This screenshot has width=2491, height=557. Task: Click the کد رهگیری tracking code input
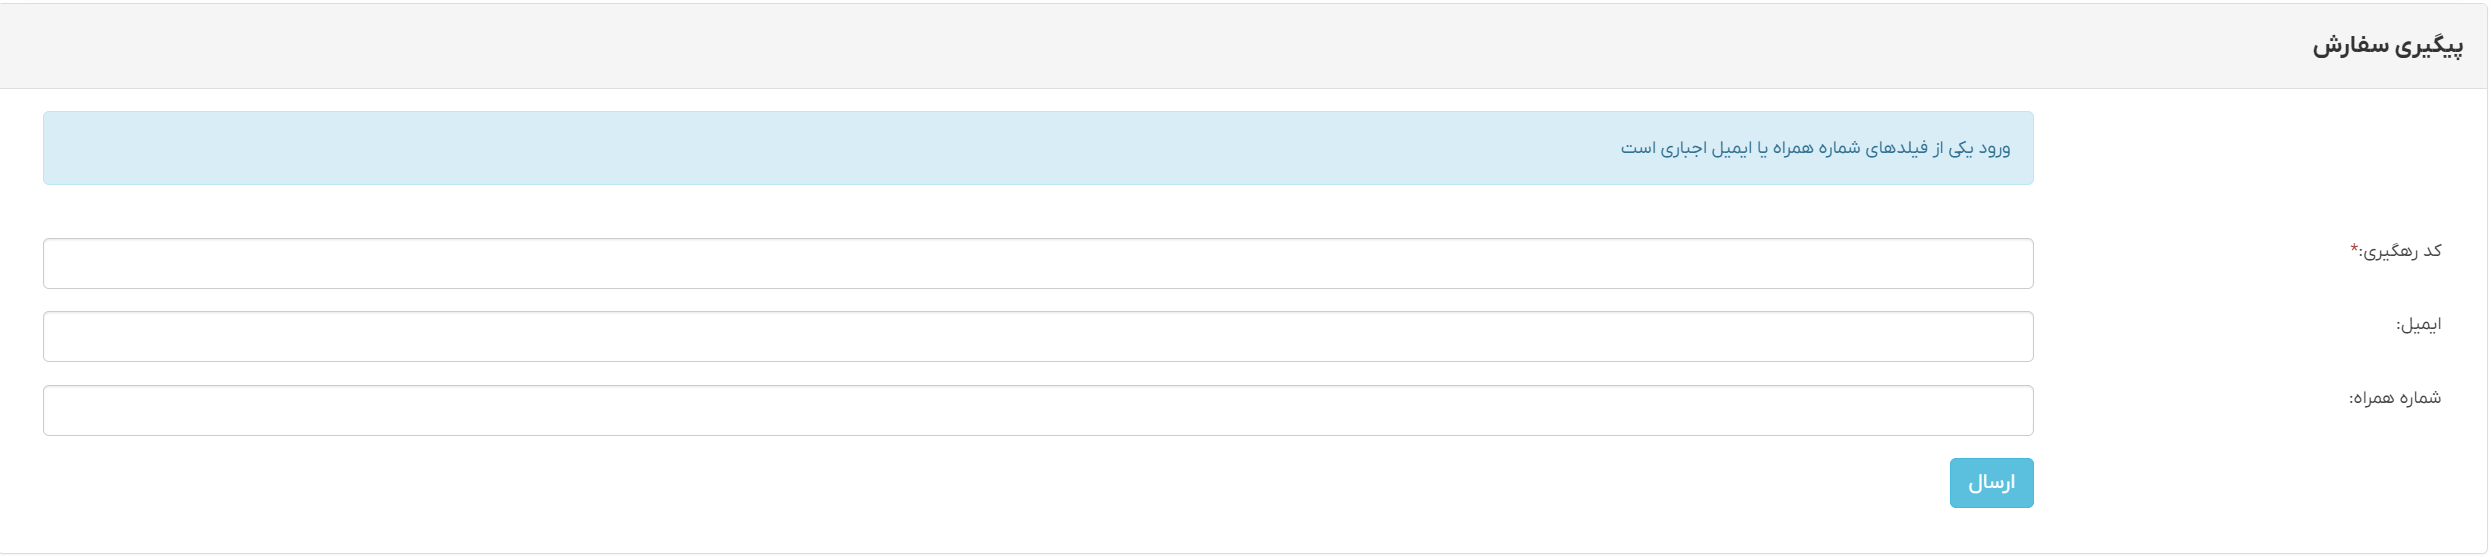point(1038,263)
